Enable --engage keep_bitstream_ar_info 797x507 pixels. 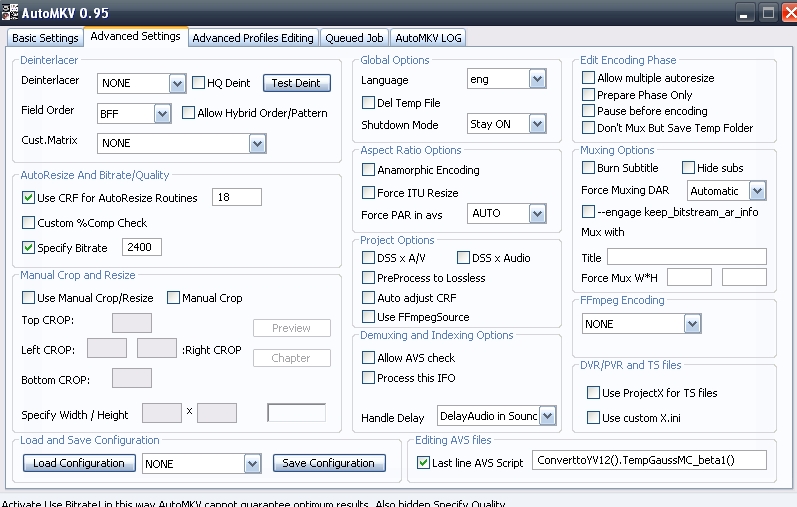(588, 211)
